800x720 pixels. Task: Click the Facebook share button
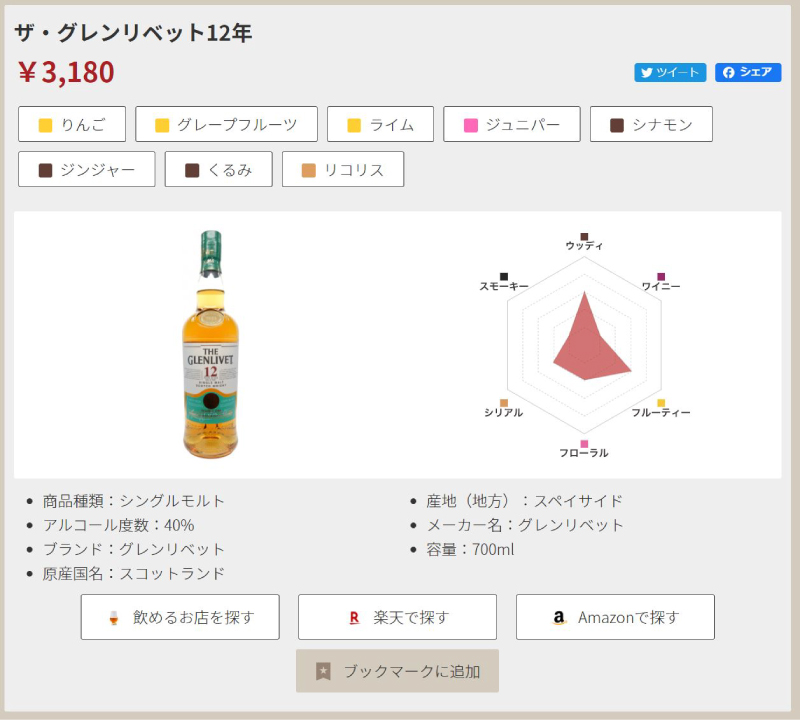pyautogui.click(x=747, y=72)
